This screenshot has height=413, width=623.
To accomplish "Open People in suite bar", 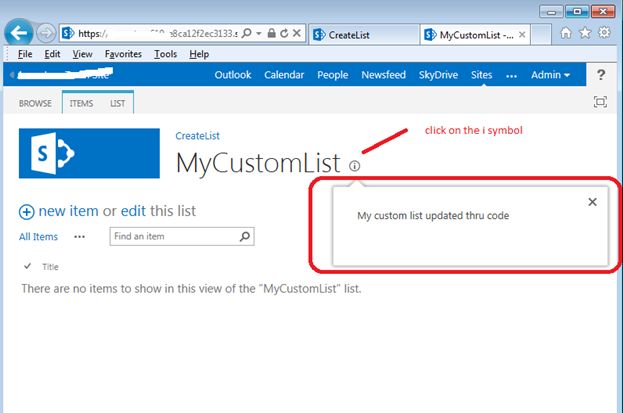I will (333, 75).
